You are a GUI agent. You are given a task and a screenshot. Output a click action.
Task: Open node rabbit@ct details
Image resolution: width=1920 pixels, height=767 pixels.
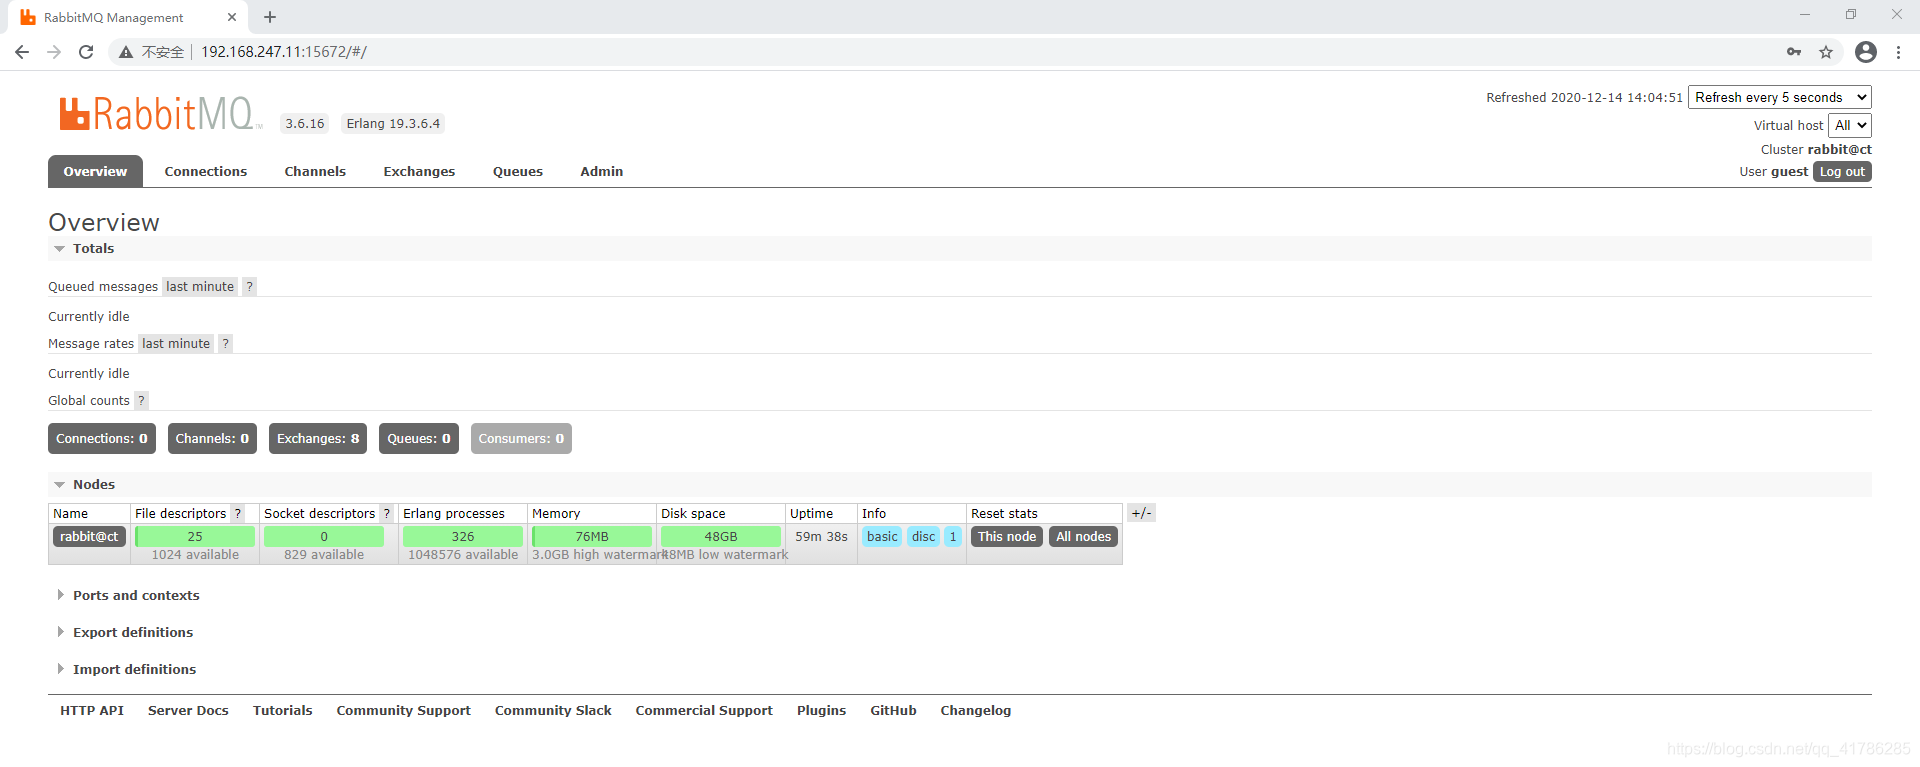point(89,537)
